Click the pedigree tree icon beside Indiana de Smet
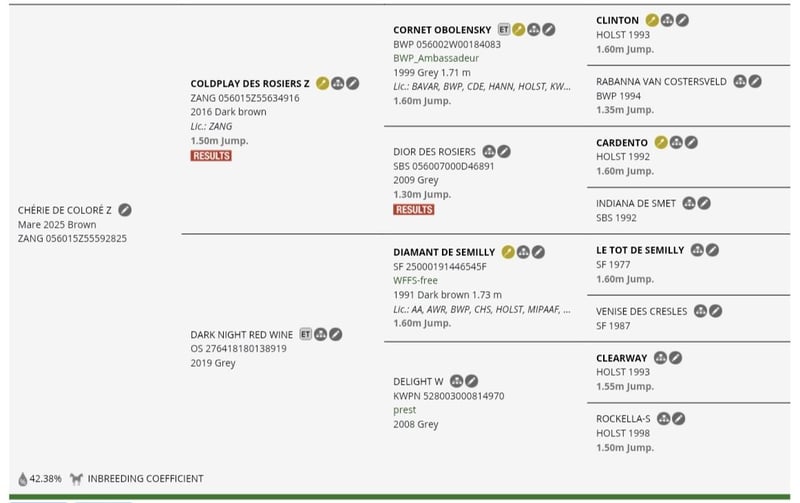Image resolution: width=800 pixels, height=503 pixels. tap(689, 203)
